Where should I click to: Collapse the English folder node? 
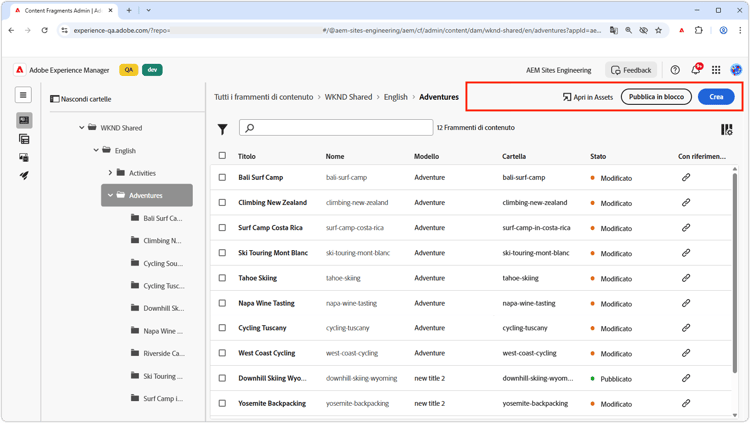pos(96,151)
